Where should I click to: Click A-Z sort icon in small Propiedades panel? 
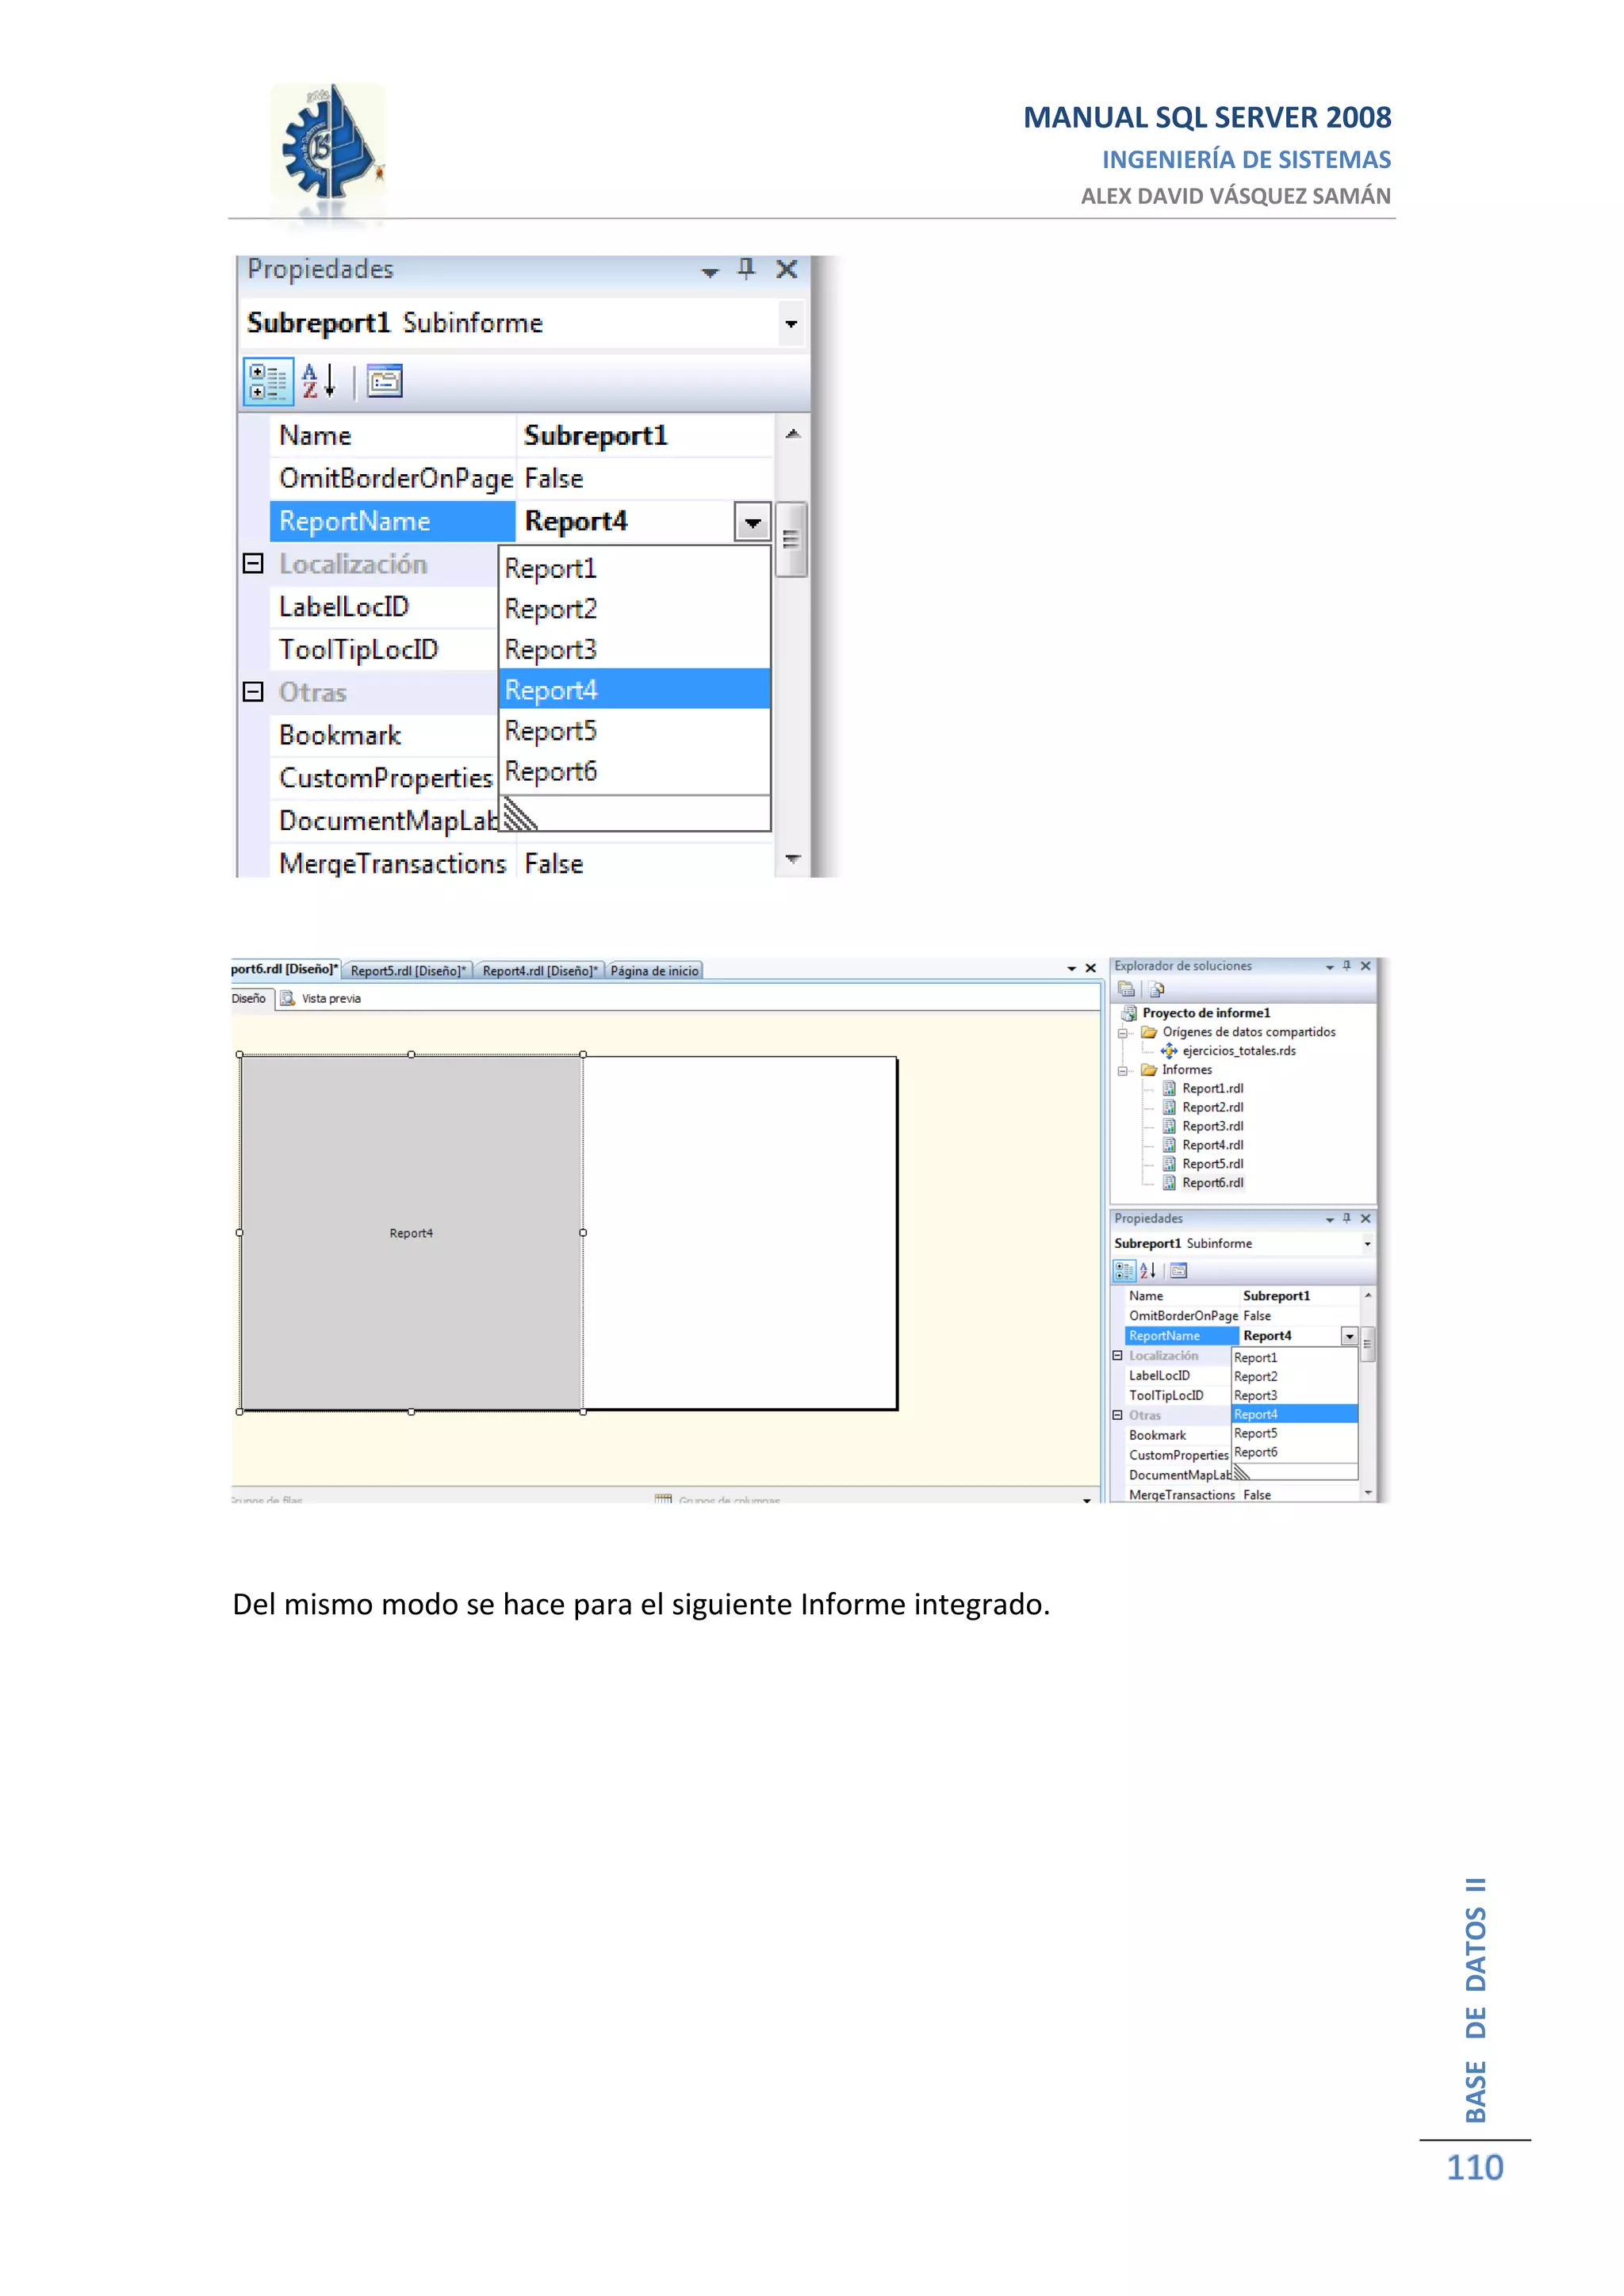[x=1148, y=1271]
